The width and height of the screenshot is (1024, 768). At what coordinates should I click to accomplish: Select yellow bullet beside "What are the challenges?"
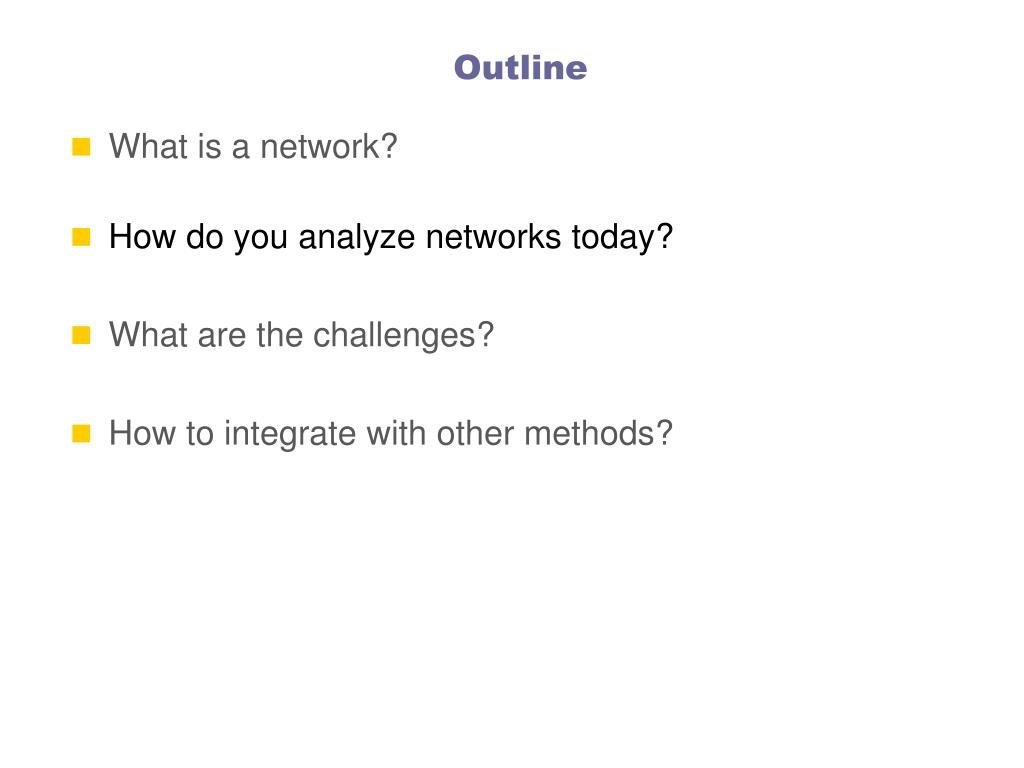[81, 335]
